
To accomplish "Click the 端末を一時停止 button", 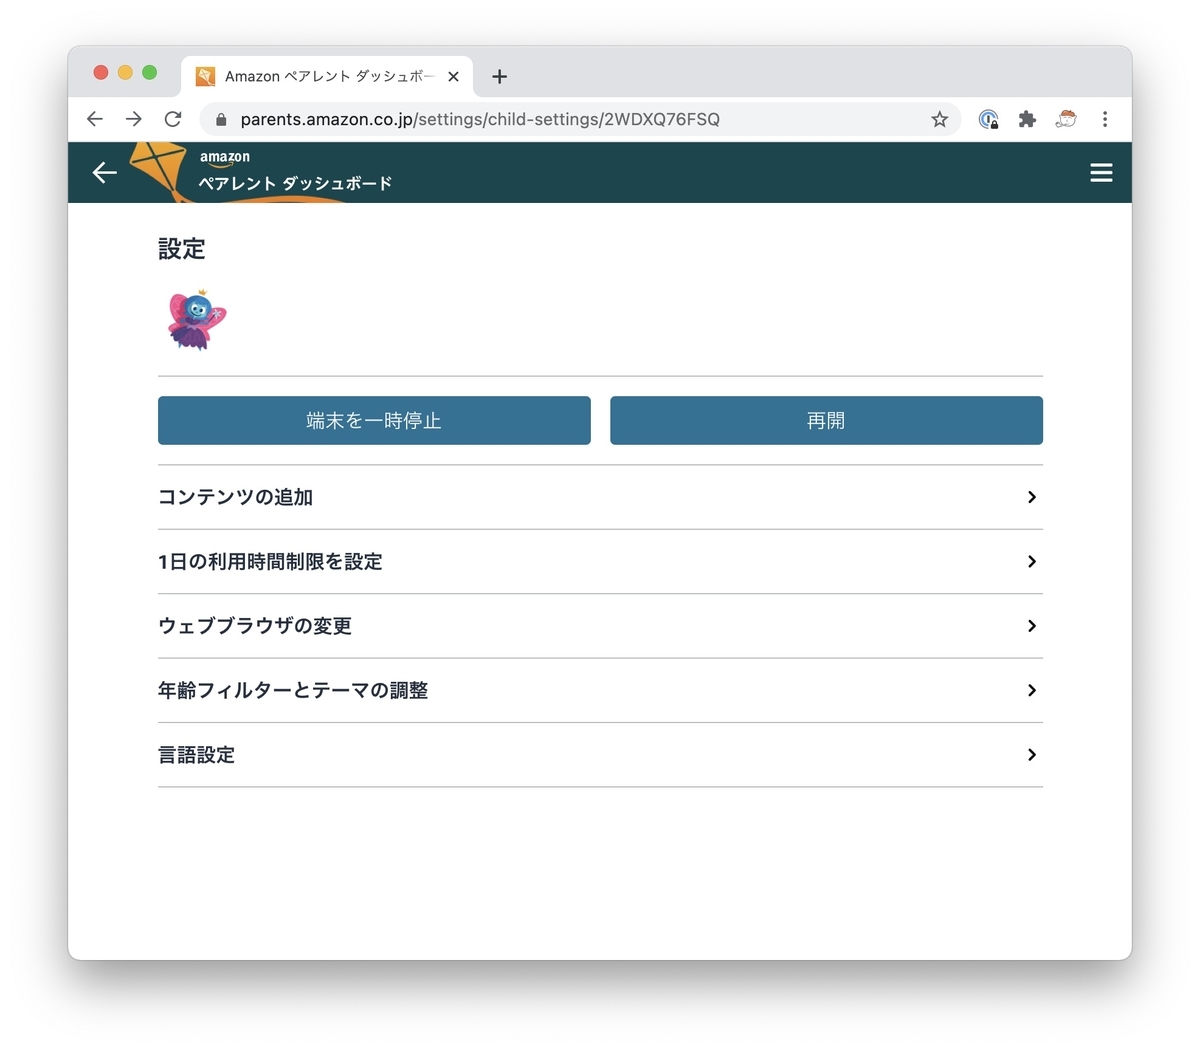I will (374, 420).
